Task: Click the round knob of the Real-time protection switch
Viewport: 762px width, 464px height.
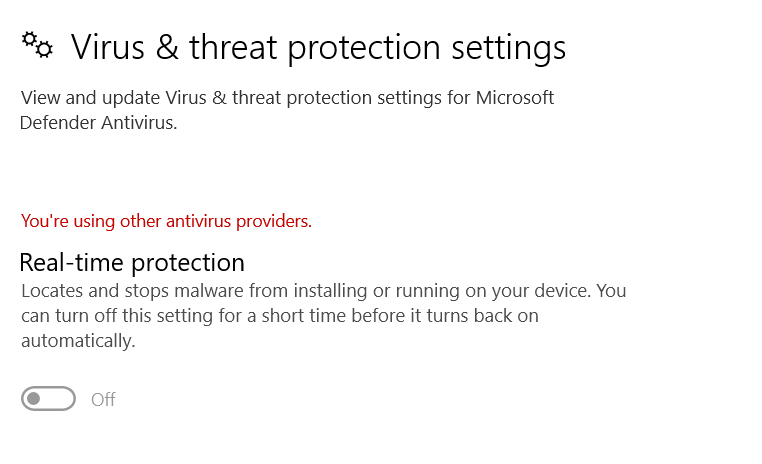Action: (x=34, y=399)
